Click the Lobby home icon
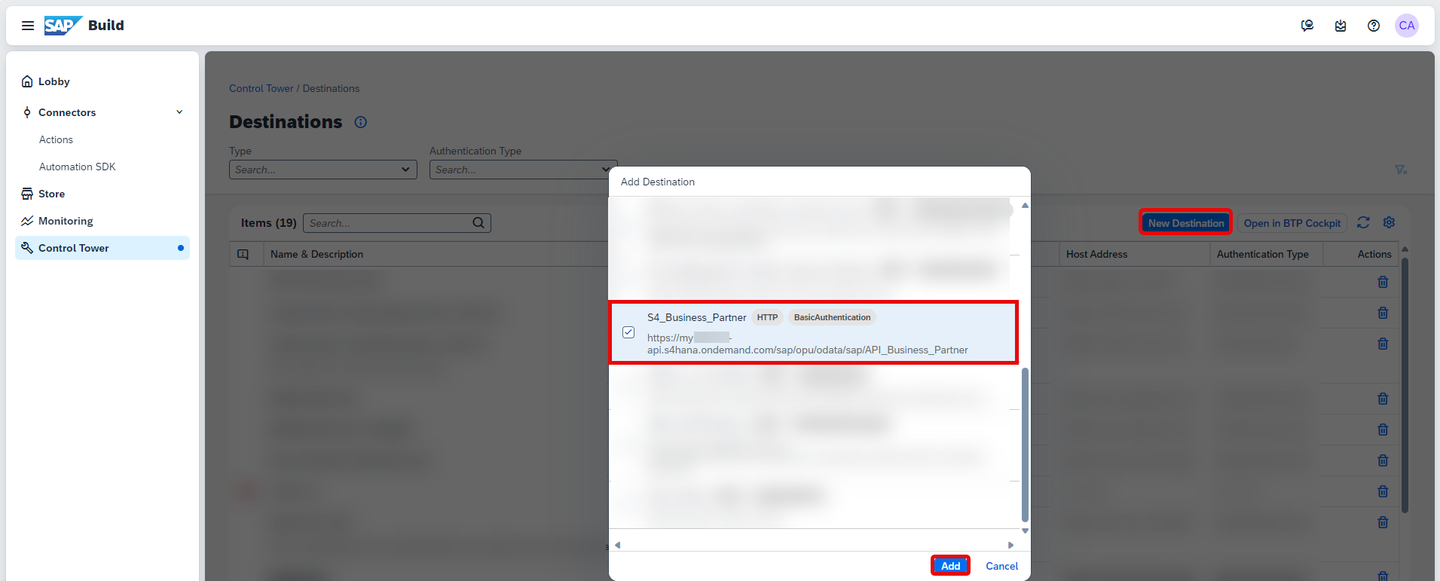The width and height of the screenshot is (1440, 581). tap(27, 82)
